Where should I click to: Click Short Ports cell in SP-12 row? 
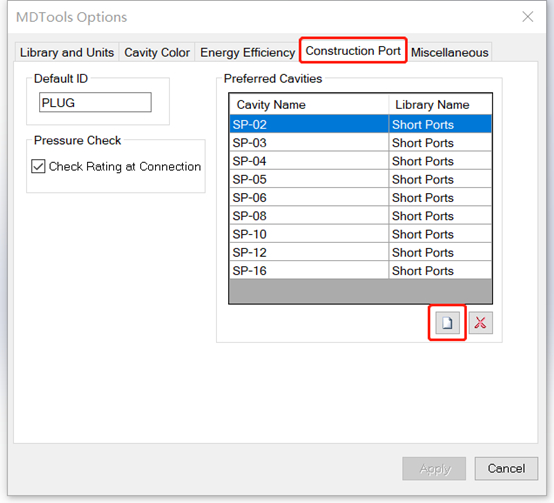pyautogui.click(x=440, y=253)
